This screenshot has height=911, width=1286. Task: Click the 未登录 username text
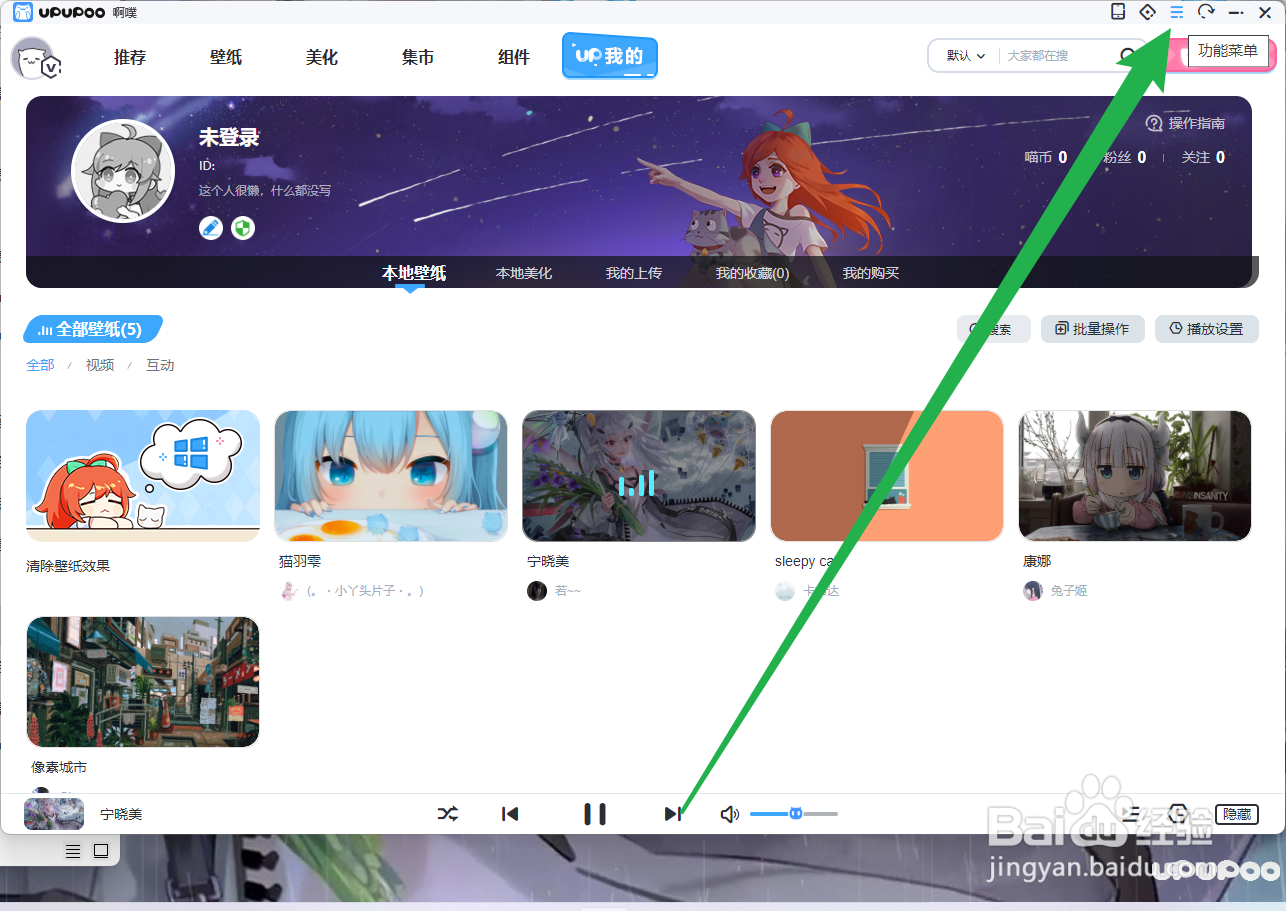tap(229, 138)
